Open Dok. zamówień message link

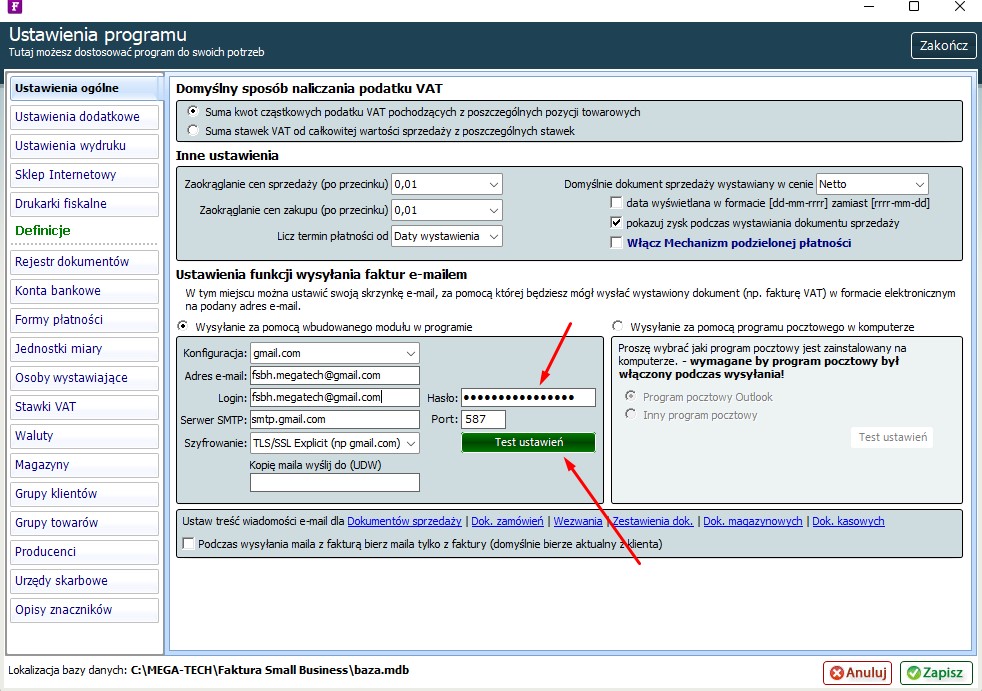pos(507,521)
